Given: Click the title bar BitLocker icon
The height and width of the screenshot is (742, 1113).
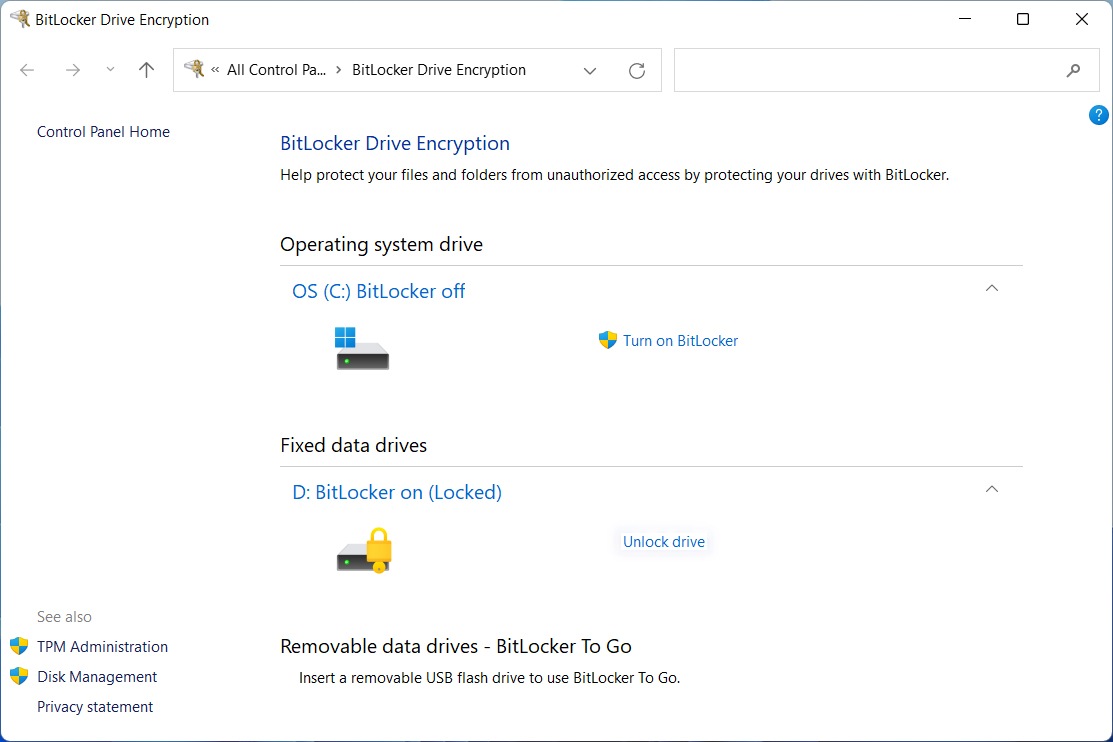Looking at the screenshot, I should click(x=20, y=19).
